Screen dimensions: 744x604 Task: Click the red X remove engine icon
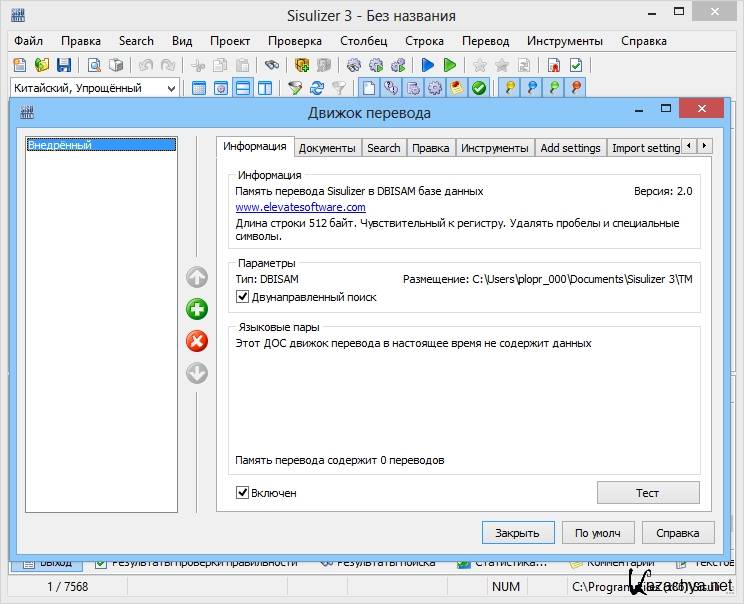197,341
